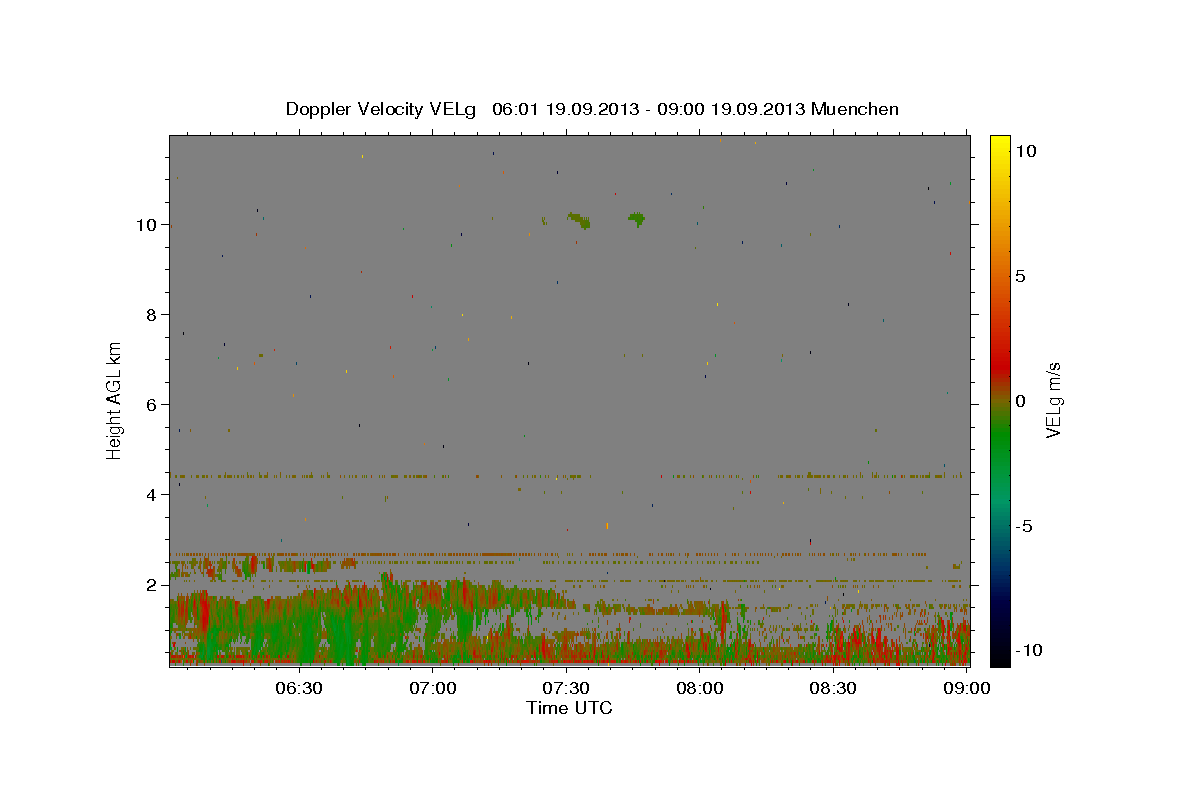Click the 'Time UTC' axis label
This screenshot has height=800, width=1200.
pos(569,708)
